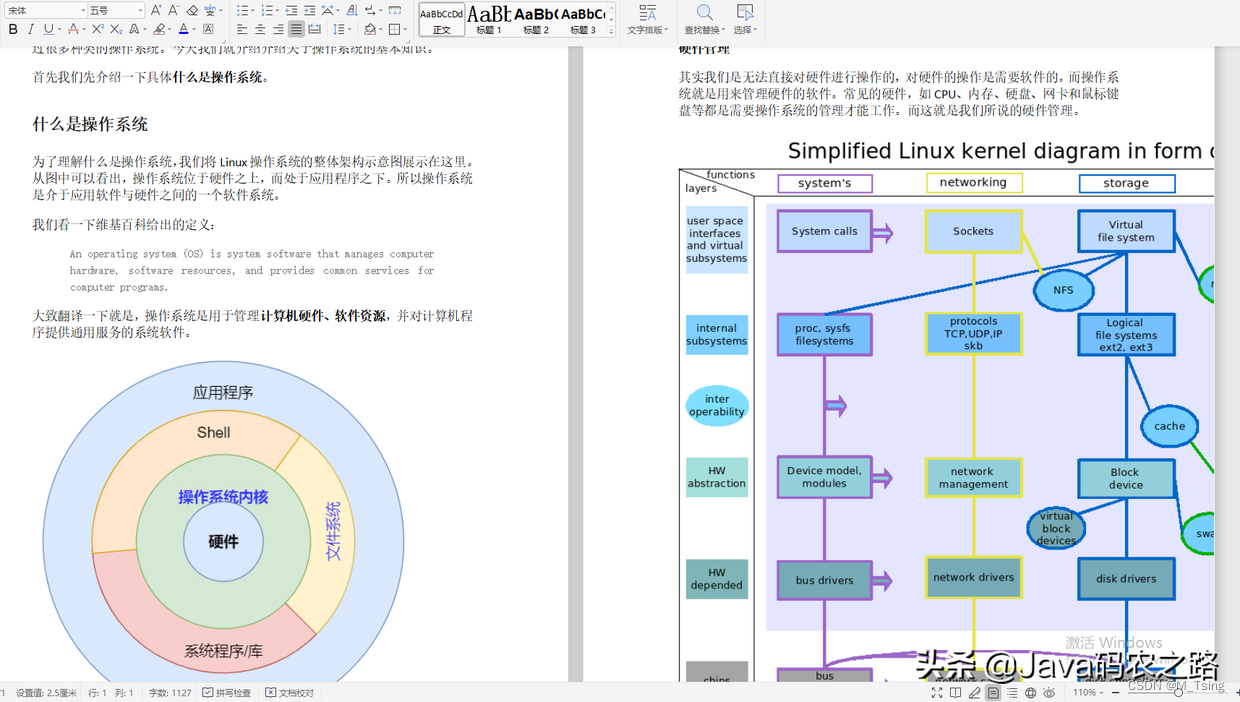The height and width of the screenshot is (702, 1240).
Task: Increase font size with the larger A icon
Action: click(156, 10)
